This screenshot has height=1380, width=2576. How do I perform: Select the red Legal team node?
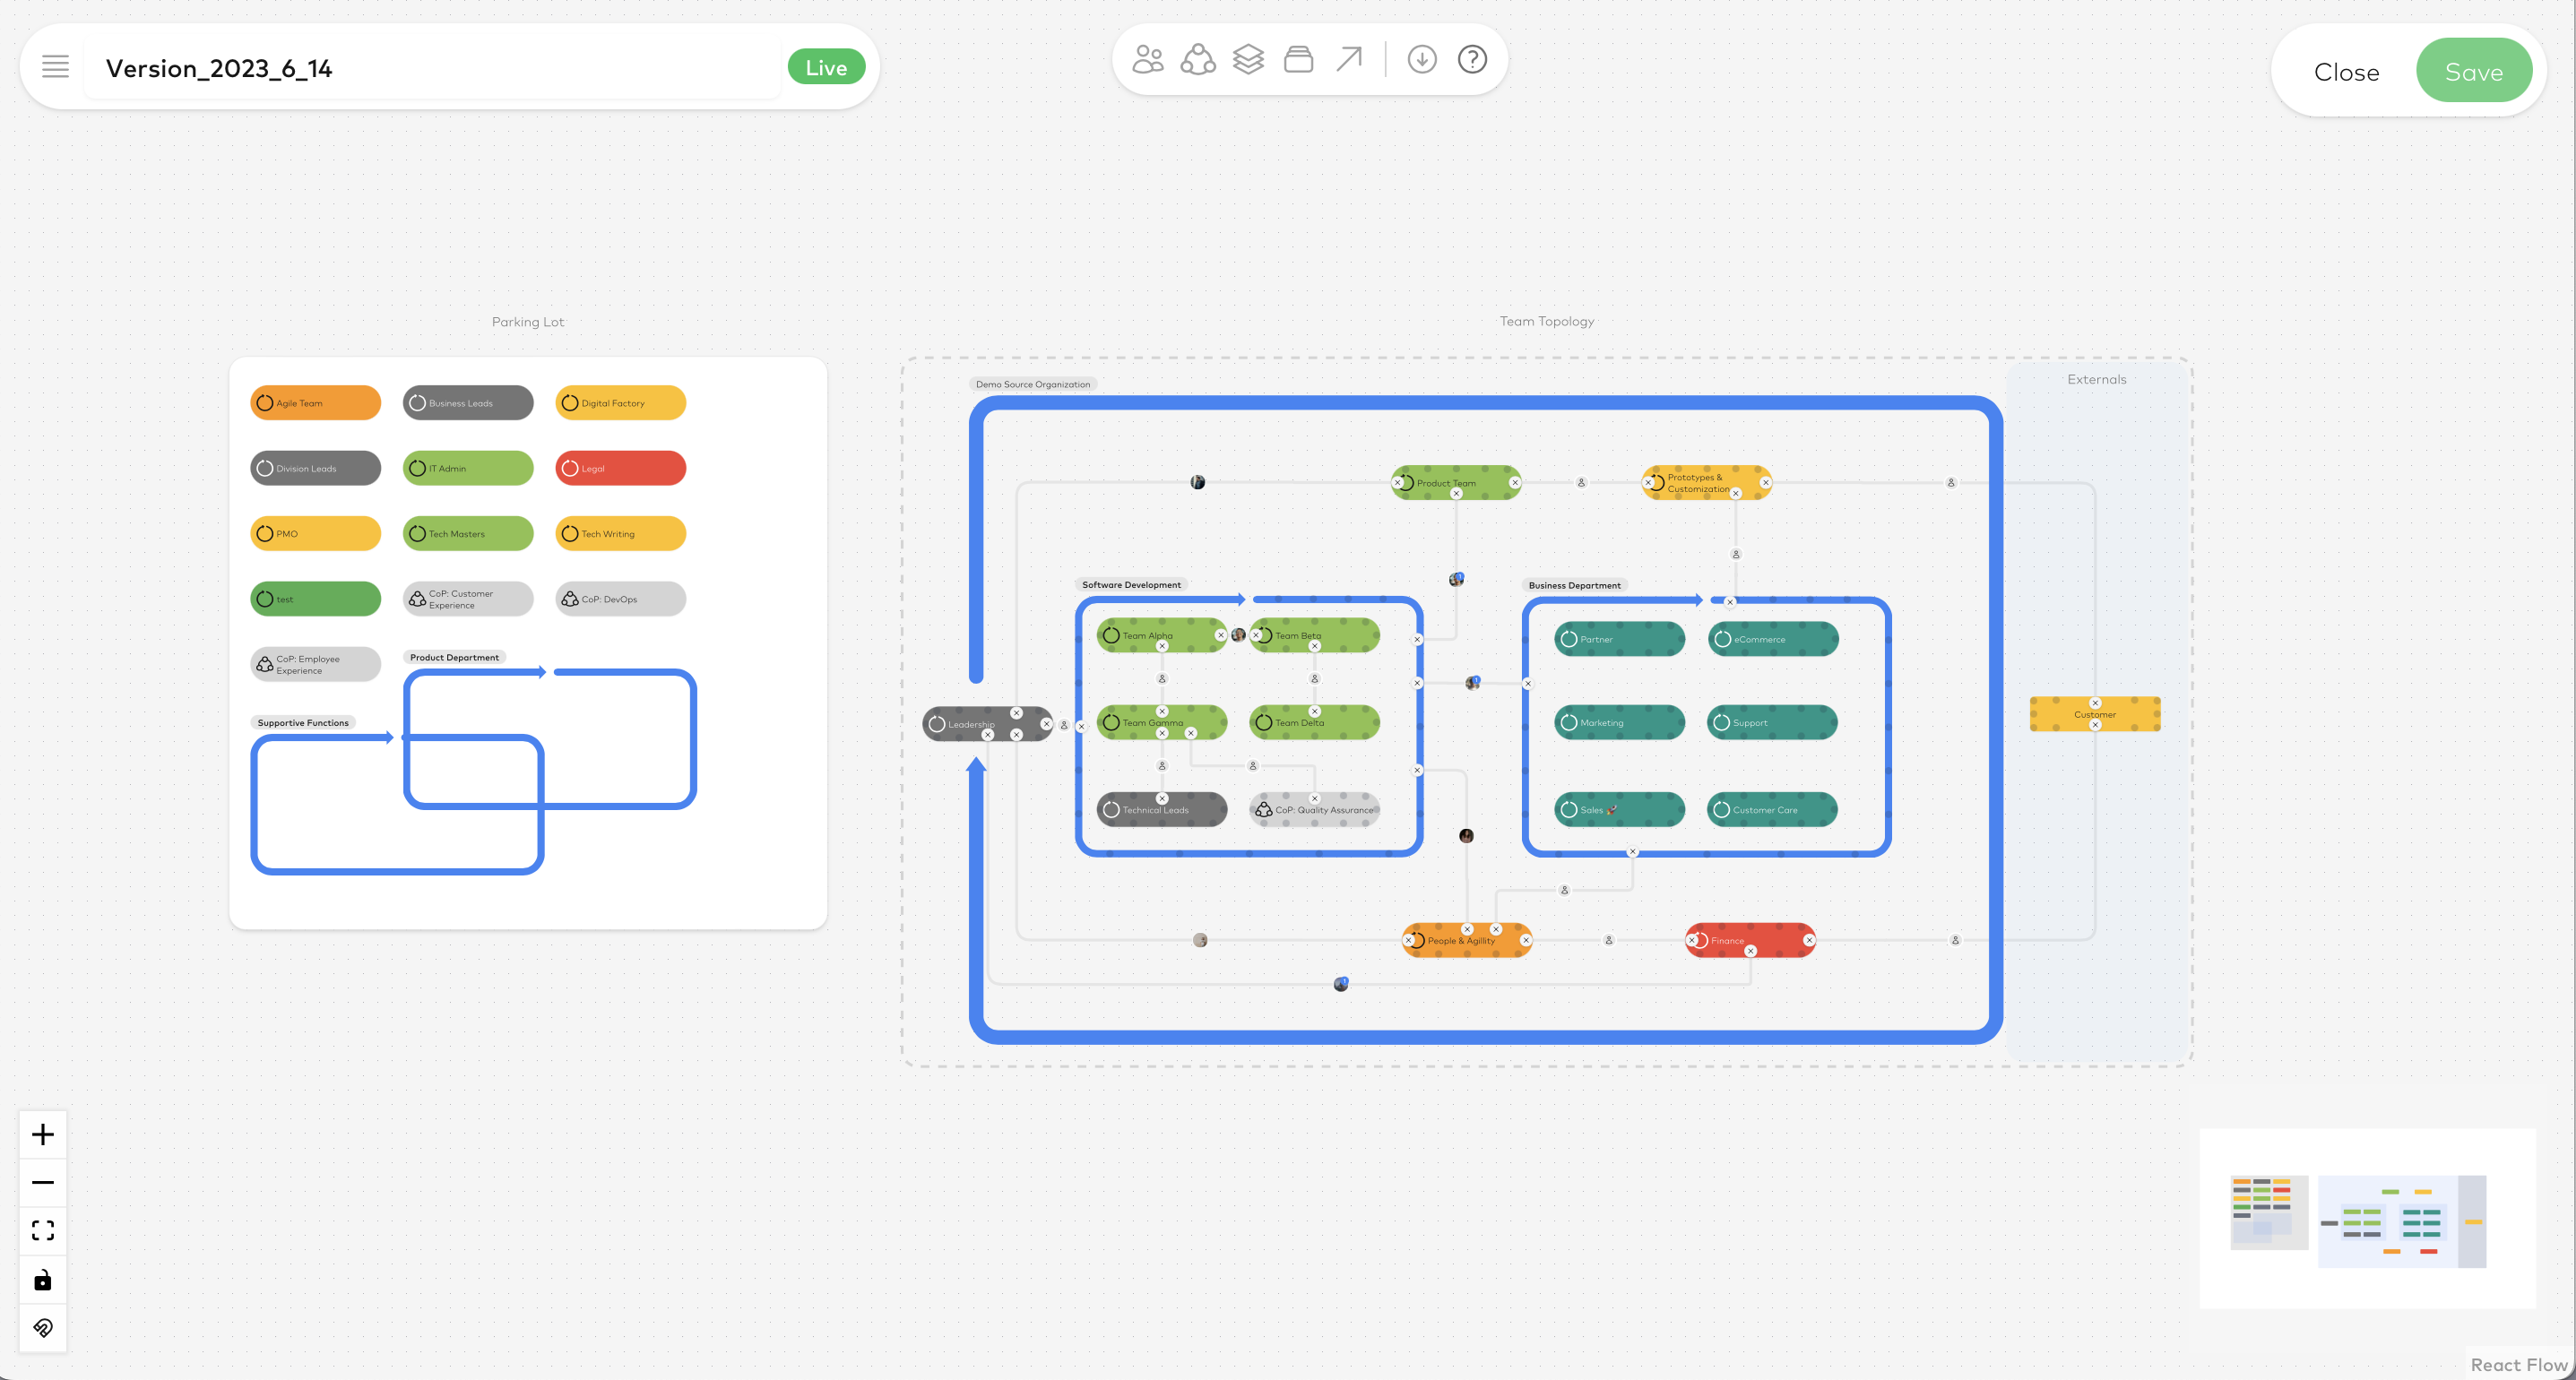(620, 468)
